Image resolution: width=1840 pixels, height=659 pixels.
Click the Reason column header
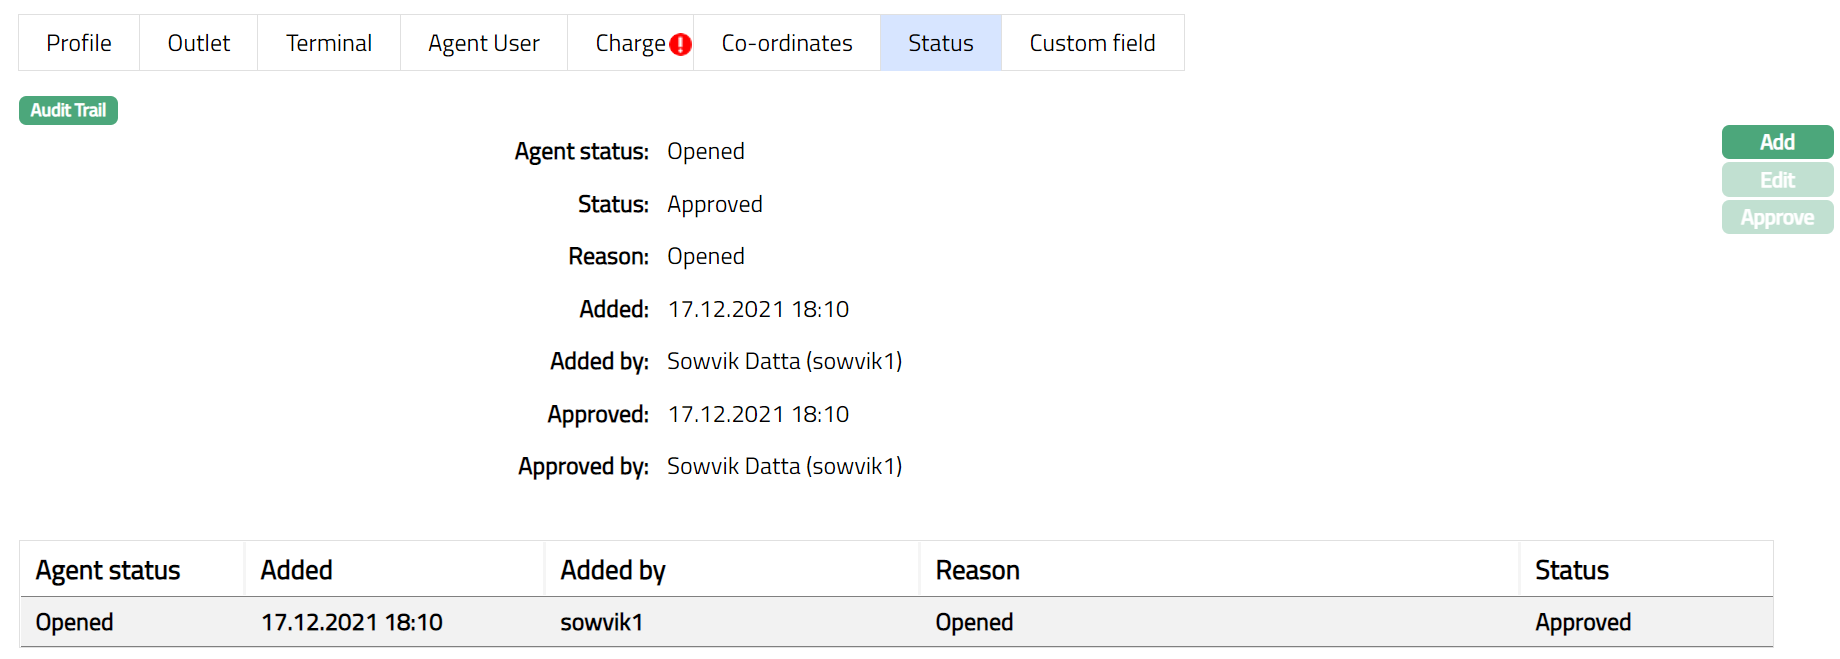977,570
